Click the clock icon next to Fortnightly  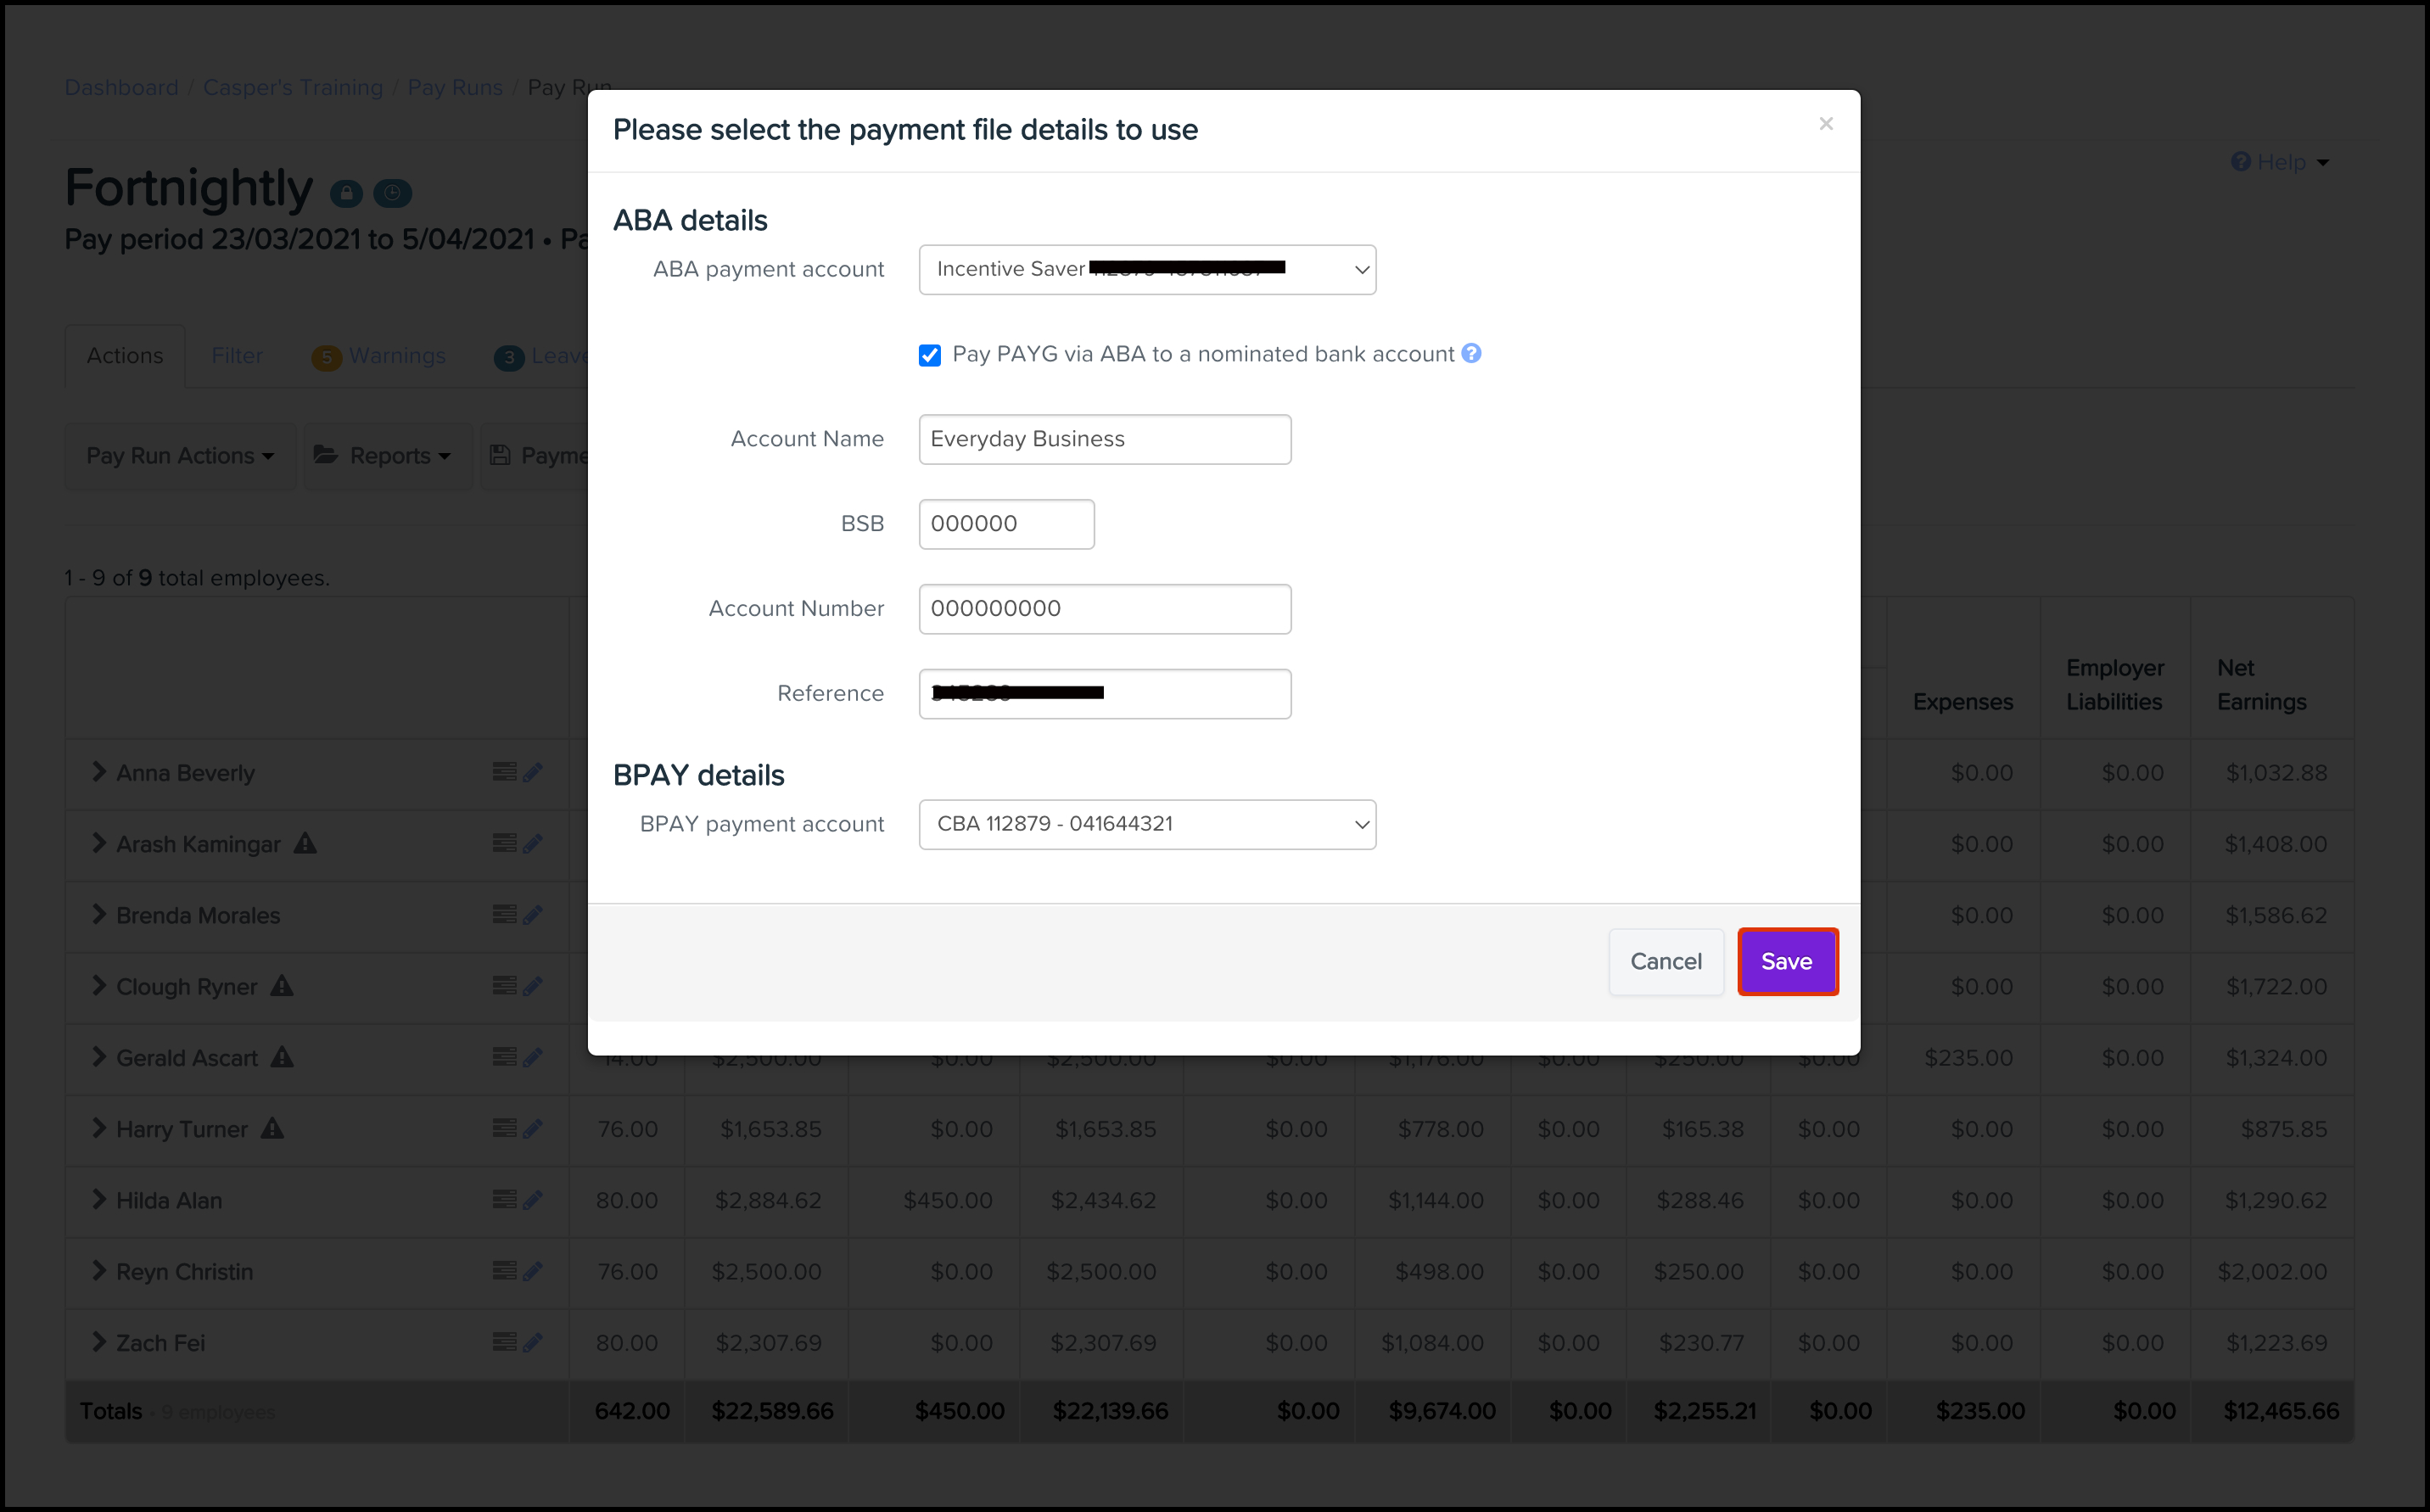[392, 193]
